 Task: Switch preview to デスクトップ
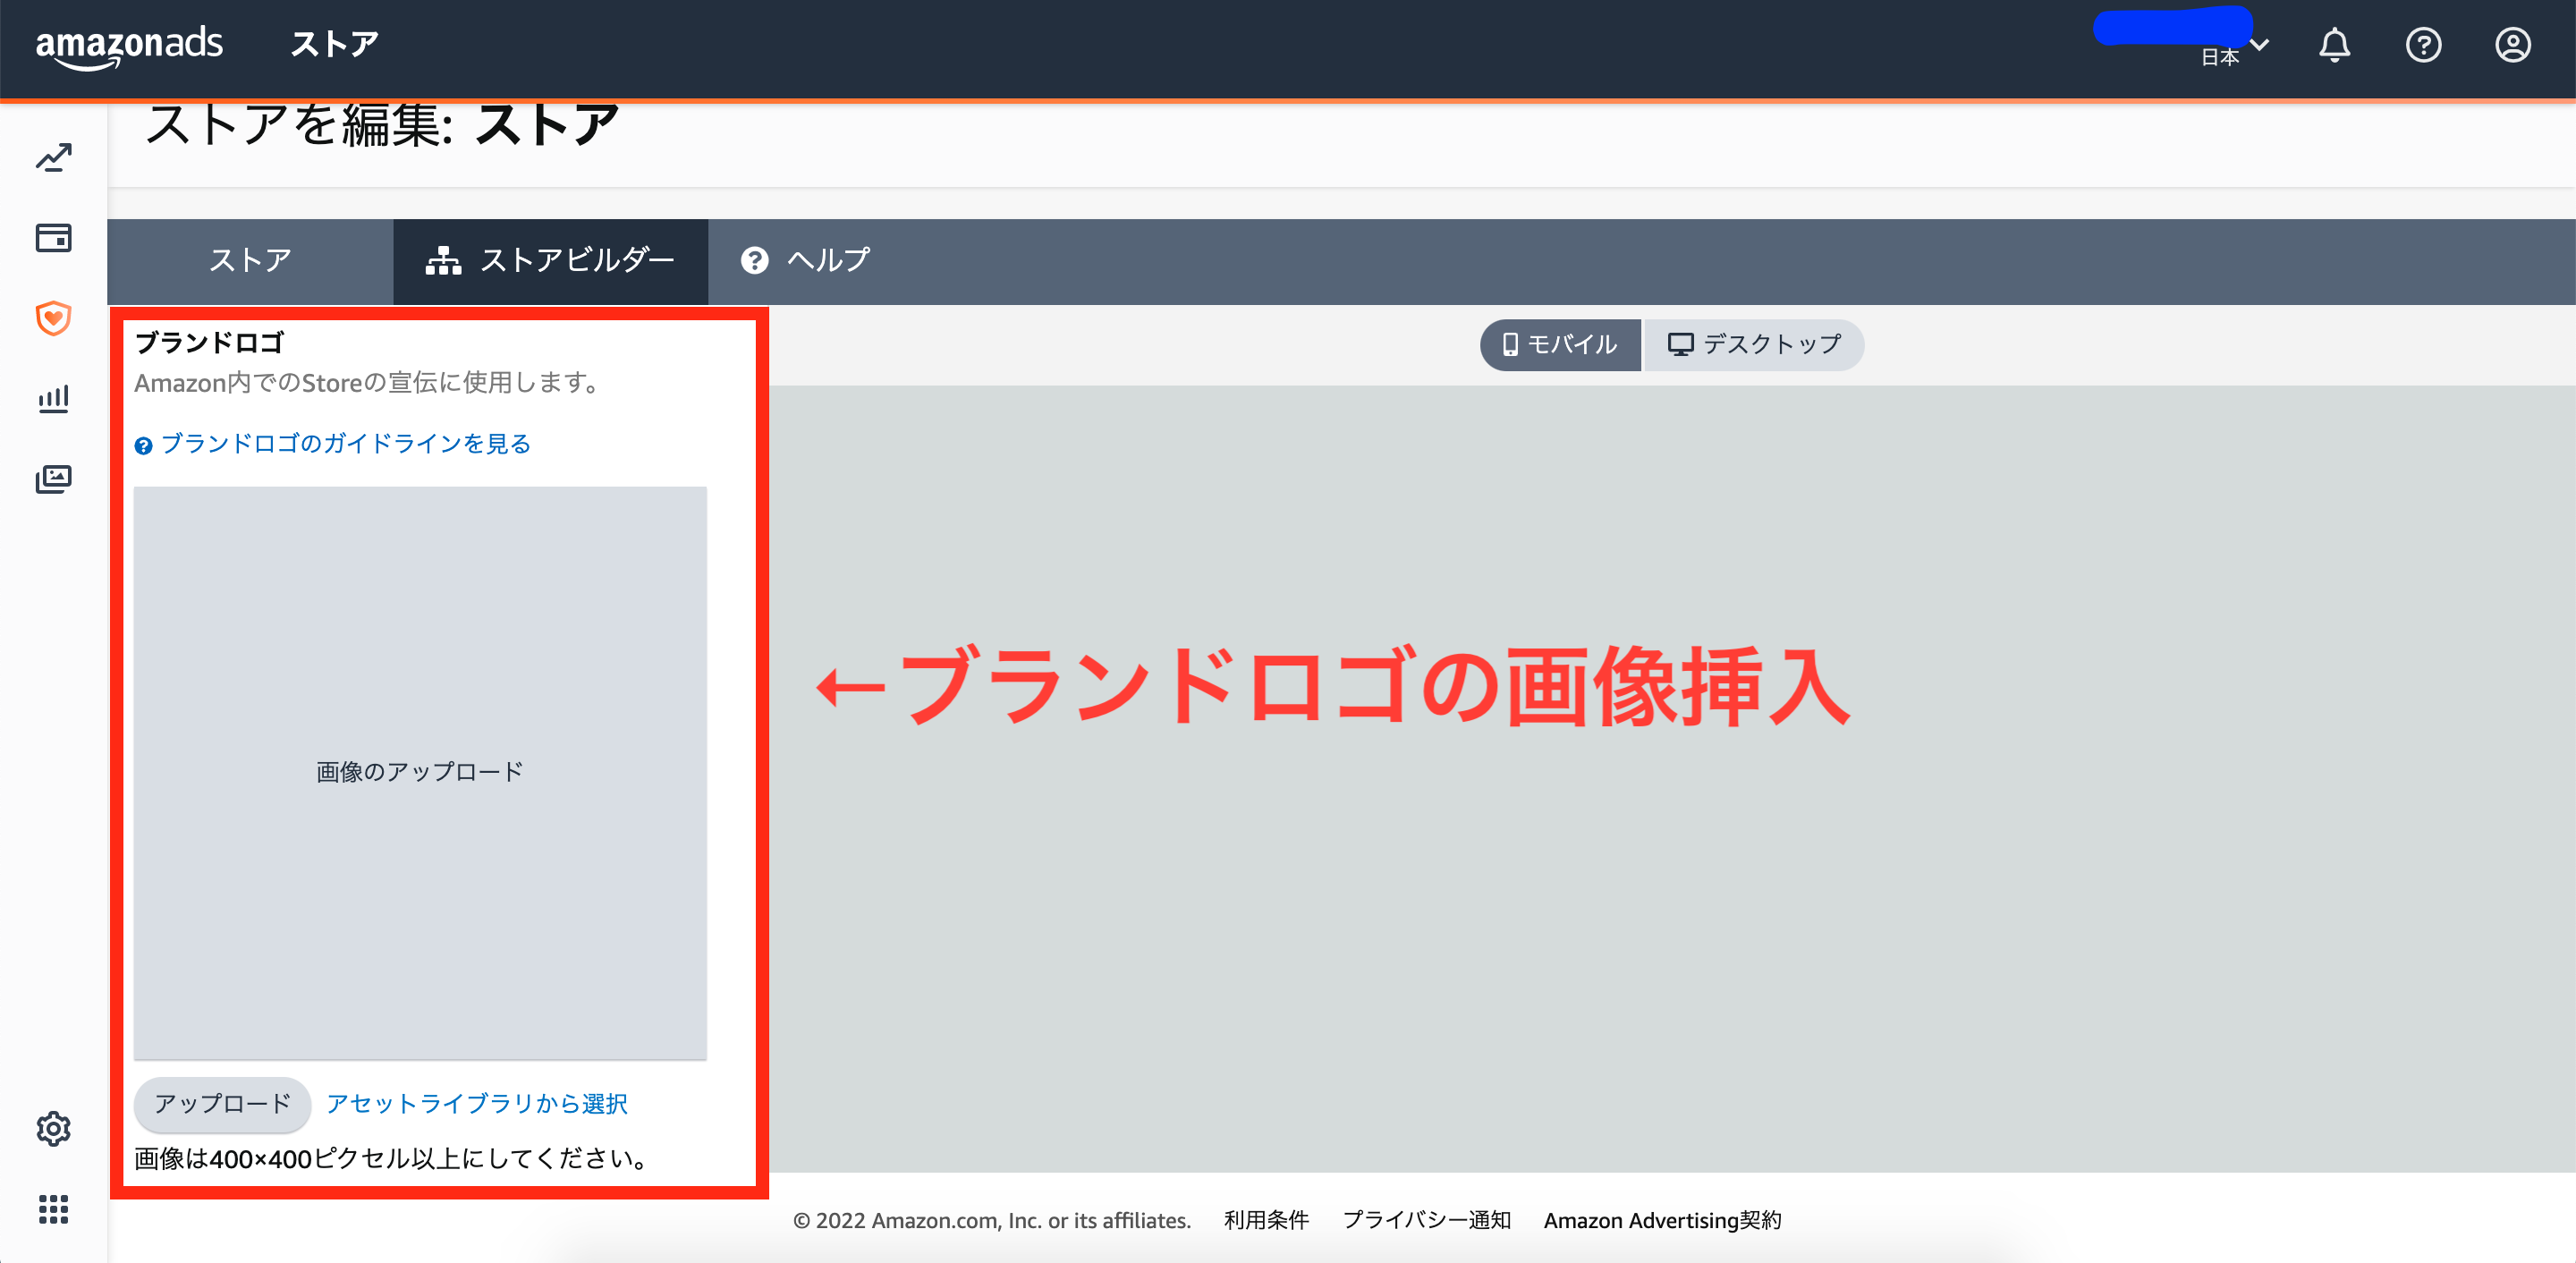(1754, 345)
